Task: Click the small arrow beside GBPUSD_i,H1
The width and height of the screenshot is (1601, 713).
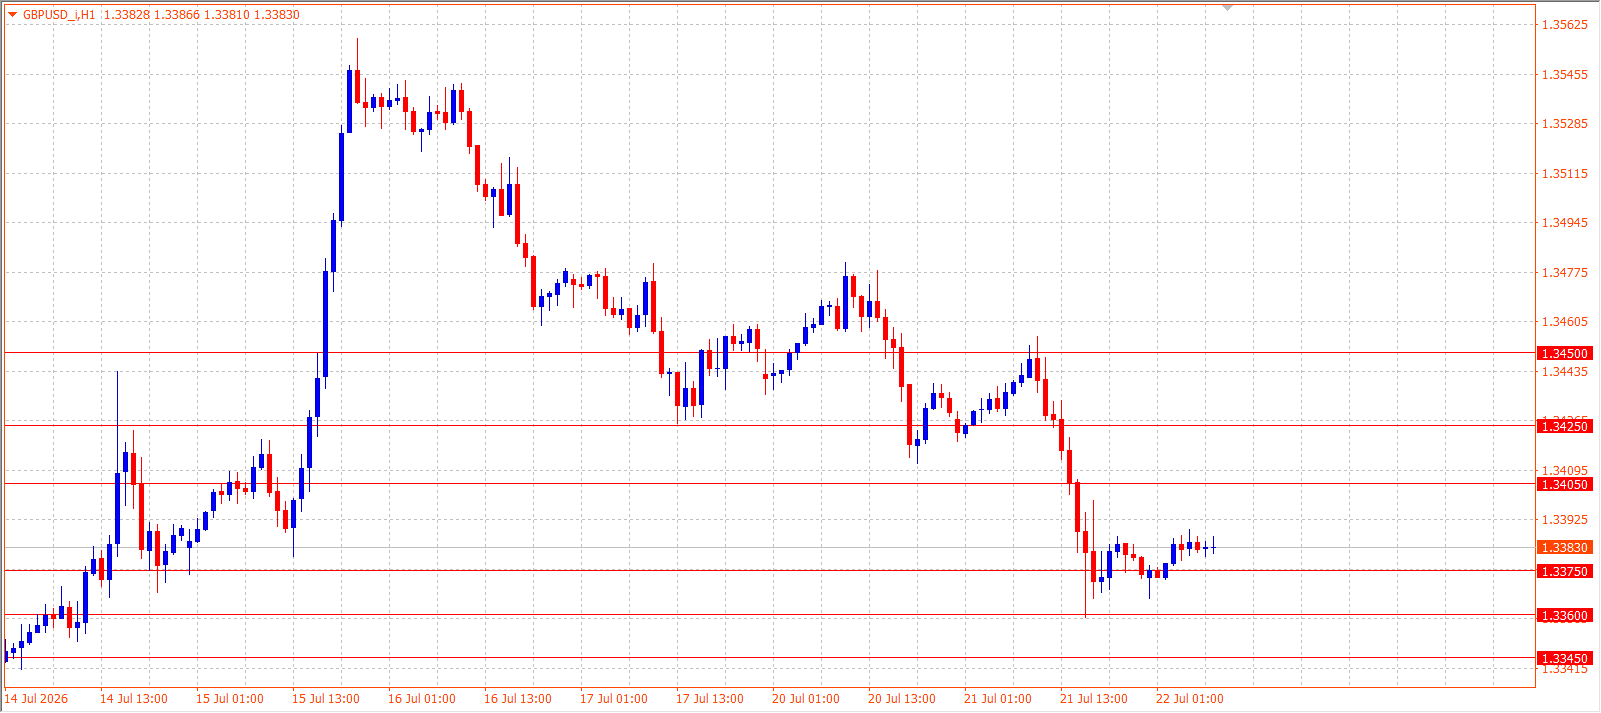Action: [x=13, y=15]
